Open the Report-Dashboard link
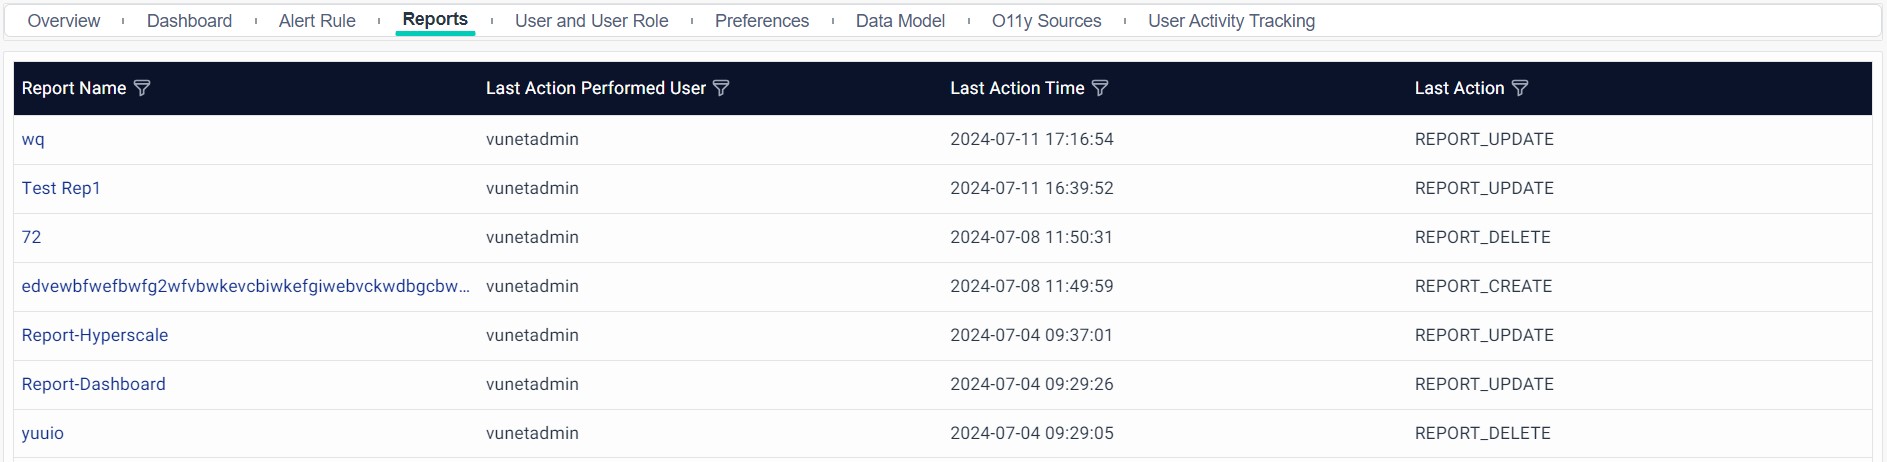Screen dimensions: 1887x462 tap(94, 384)
